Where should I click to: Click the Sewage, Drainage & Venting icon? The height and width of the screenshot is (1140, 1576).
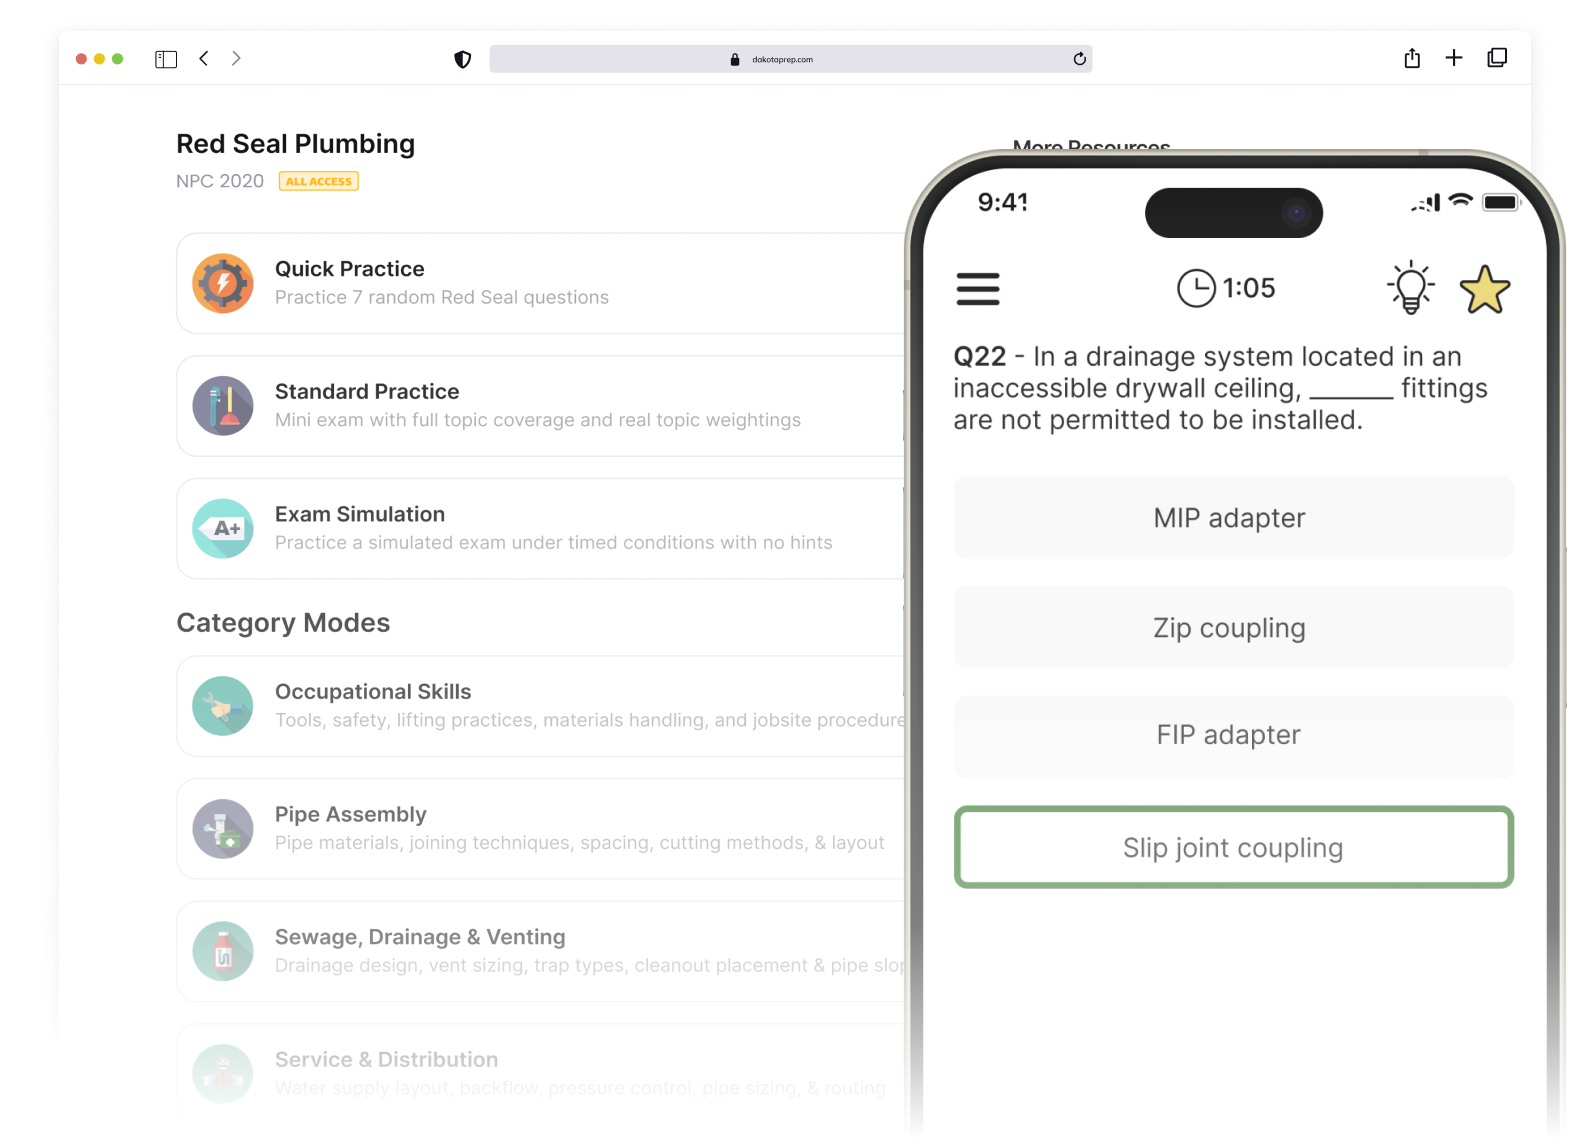[x=222, y=952]
